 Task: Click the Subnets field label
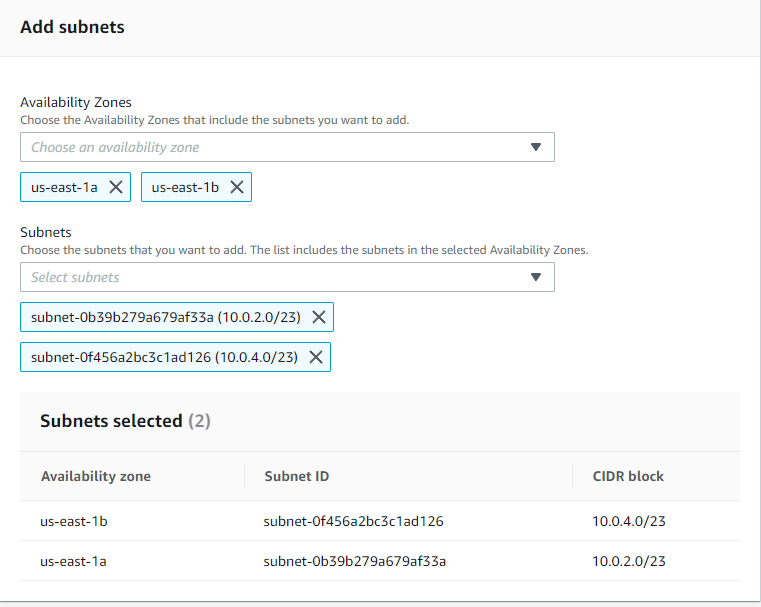(46, 232)
